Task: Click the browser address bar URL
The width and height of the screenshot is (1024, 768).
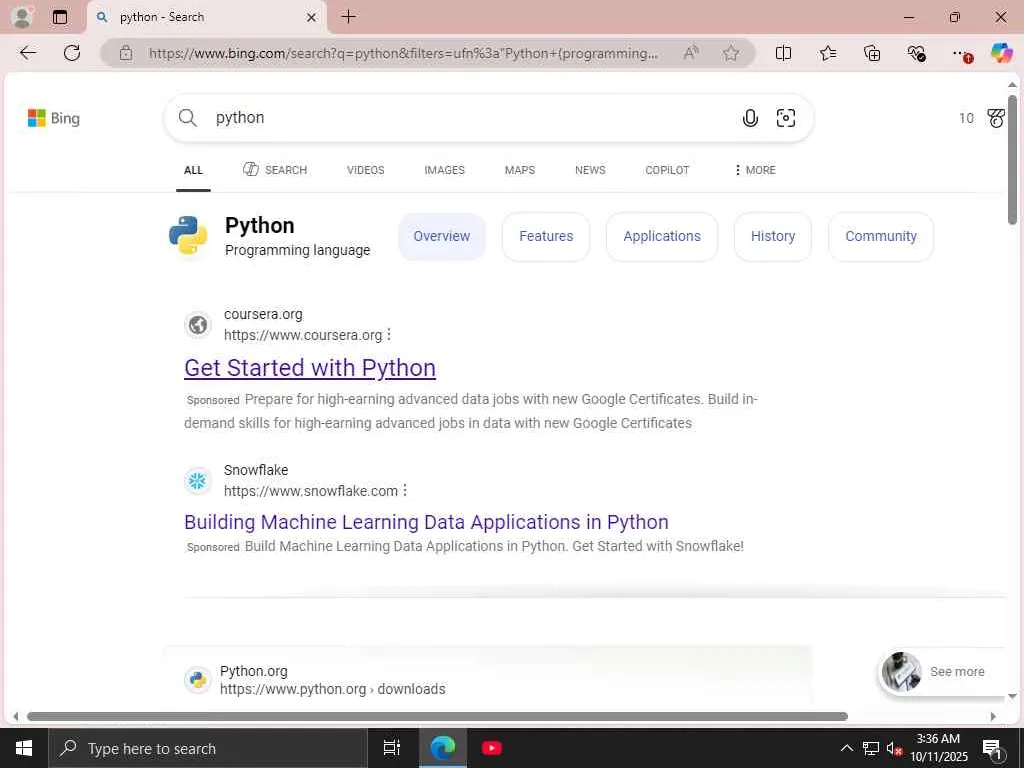Action: tap(403, 54)
